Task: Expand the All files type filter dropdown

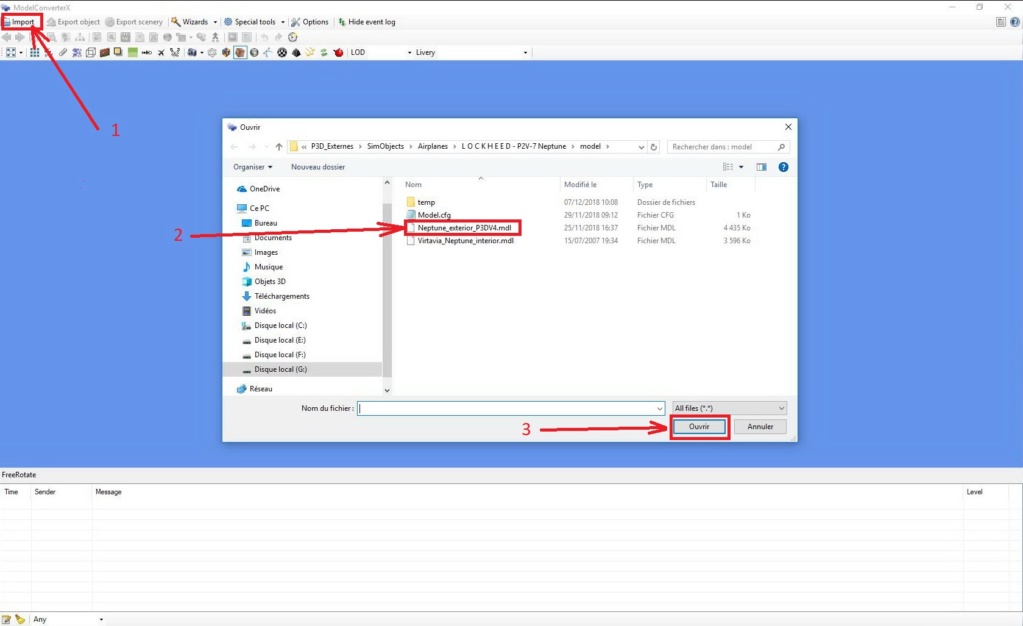Action: point(729,408)
